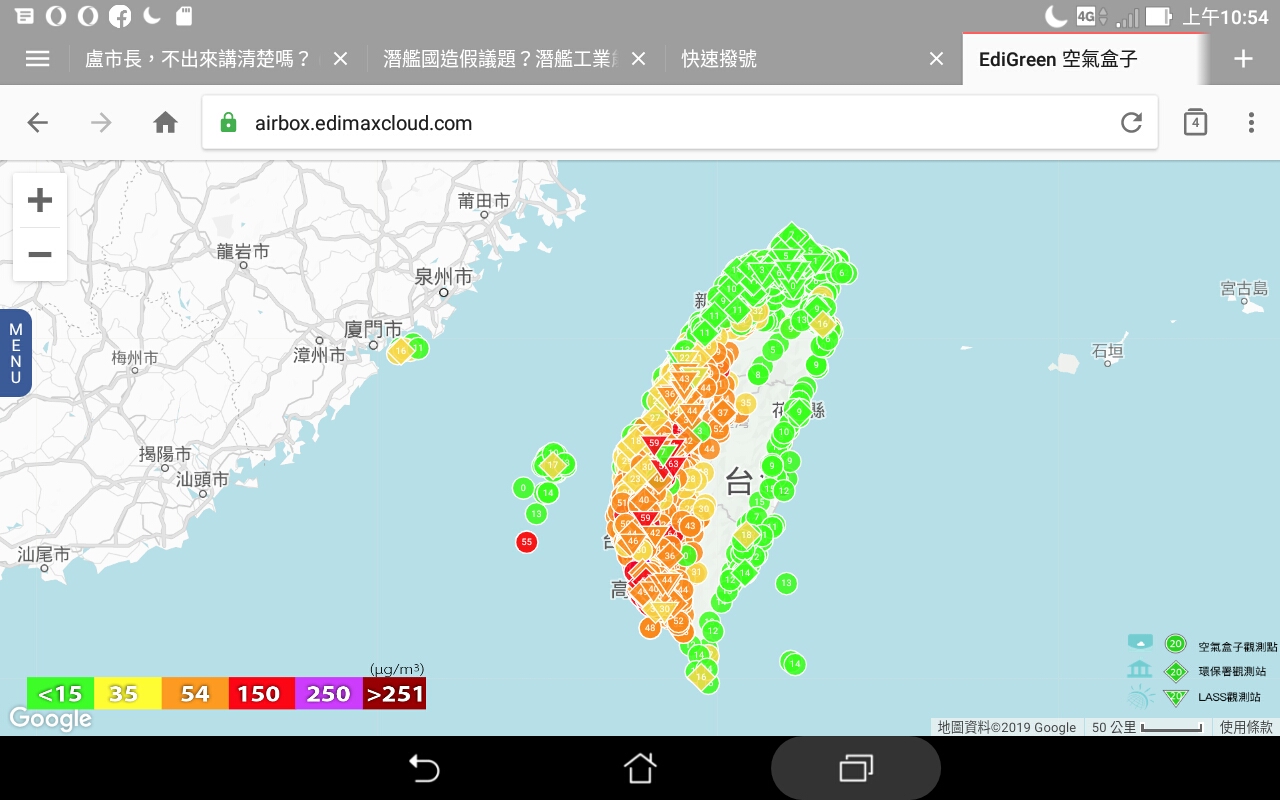The width and height of the screenshot is (1280, 800).
Task: Click the orange 54 color scale block
Action: tap(194, 693)
